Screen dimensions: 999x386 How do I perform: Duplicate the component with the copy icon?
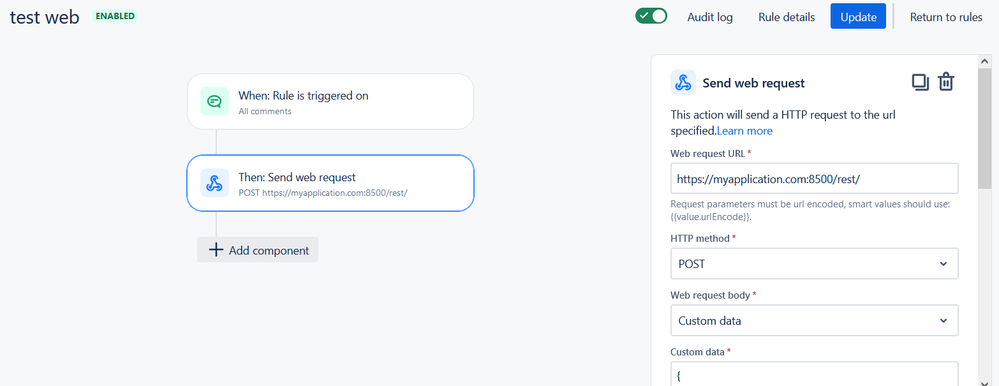click(920, 83)
